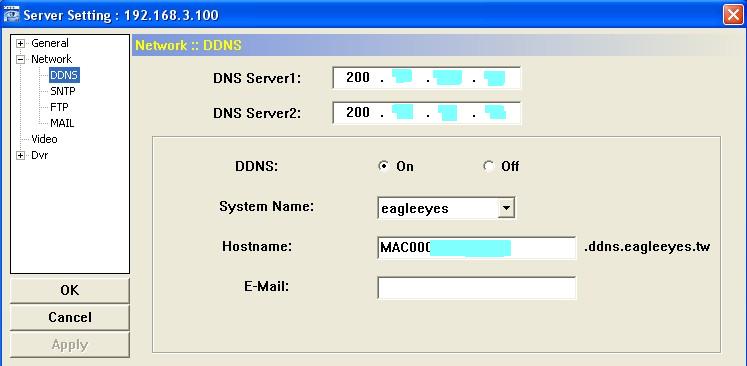This screenshot has height=366, width=747.
Task: Collapse the Network tree node
Action: (20, 60)
